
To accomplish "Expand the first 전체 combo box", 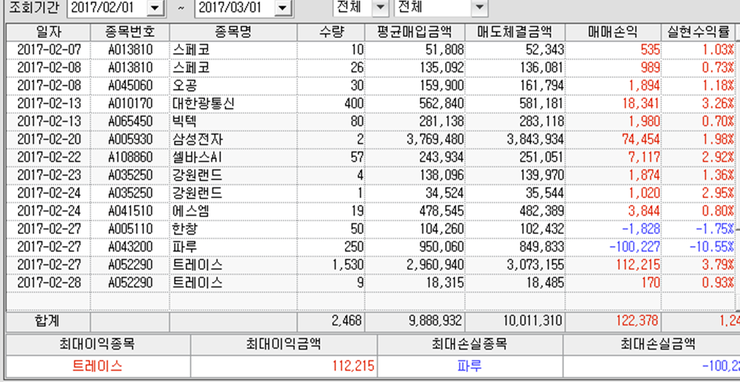I will [379, 7].
